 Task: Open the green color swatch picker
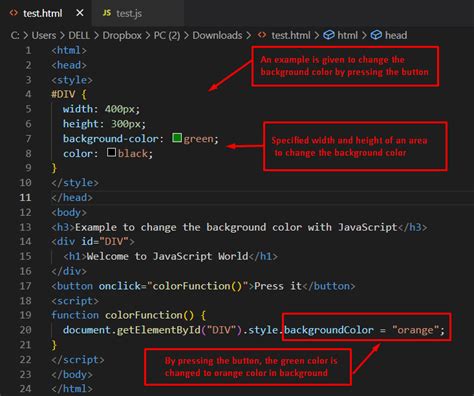point(177,138)
